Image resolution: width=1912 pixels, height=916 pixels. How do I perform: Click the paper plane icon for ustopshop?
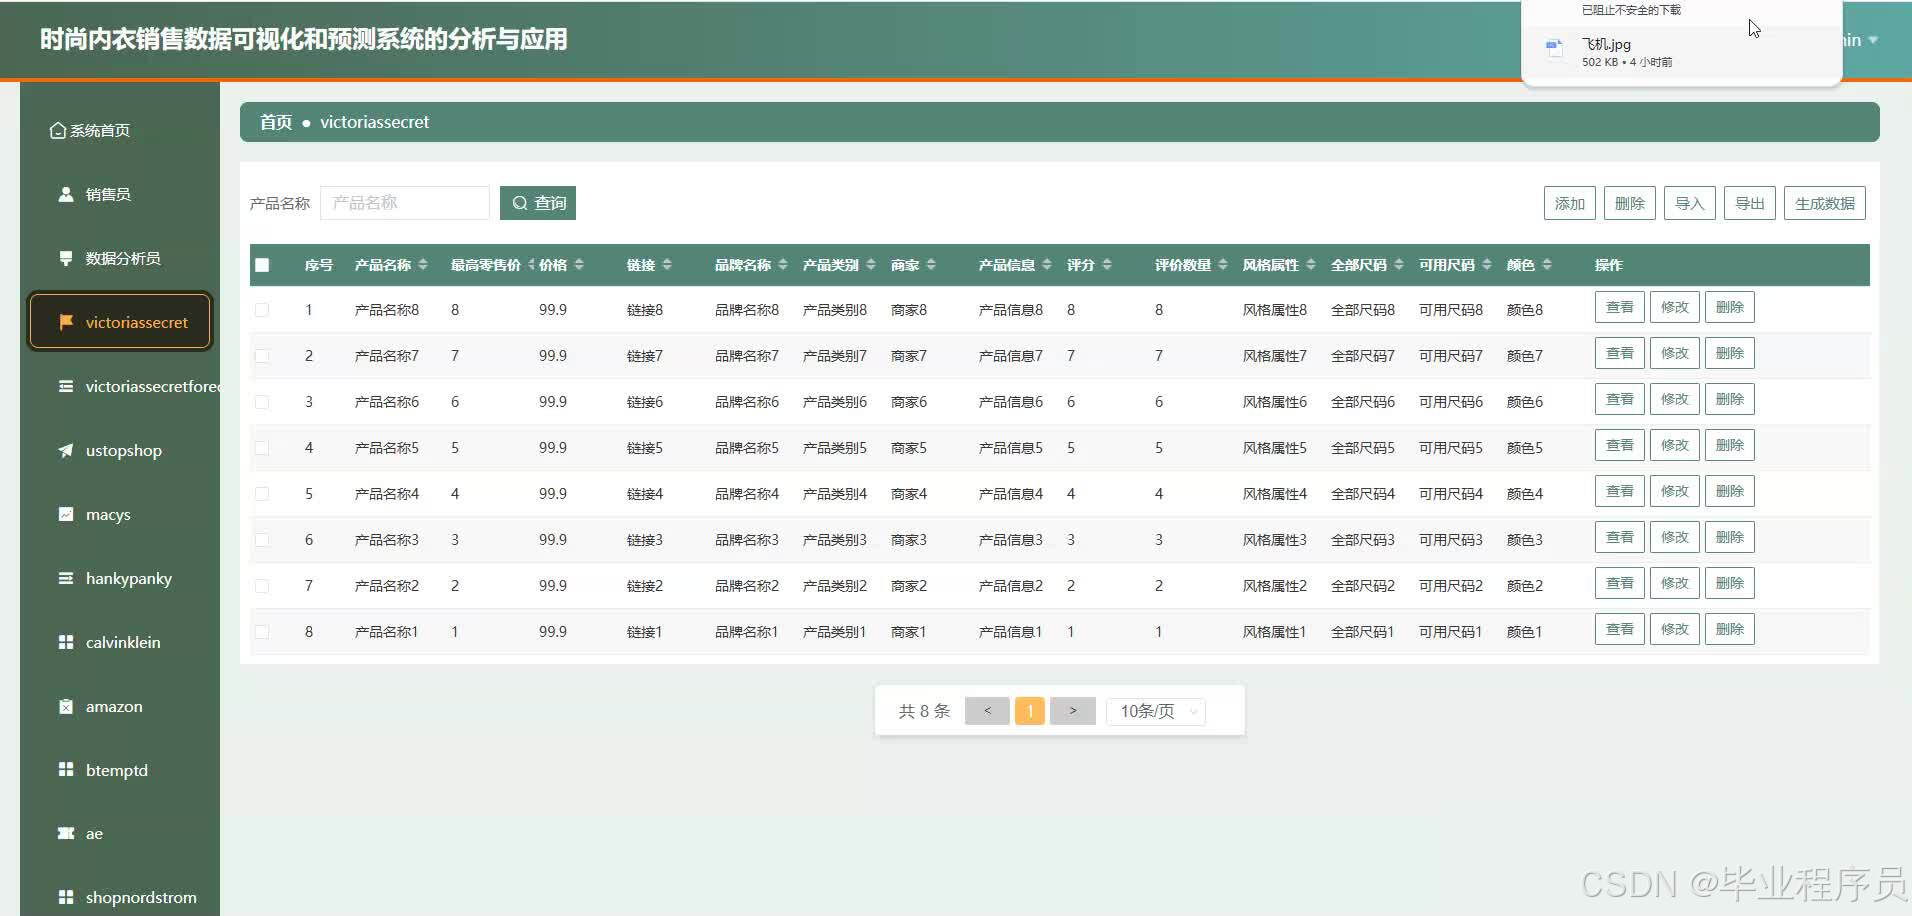(66, 450)
